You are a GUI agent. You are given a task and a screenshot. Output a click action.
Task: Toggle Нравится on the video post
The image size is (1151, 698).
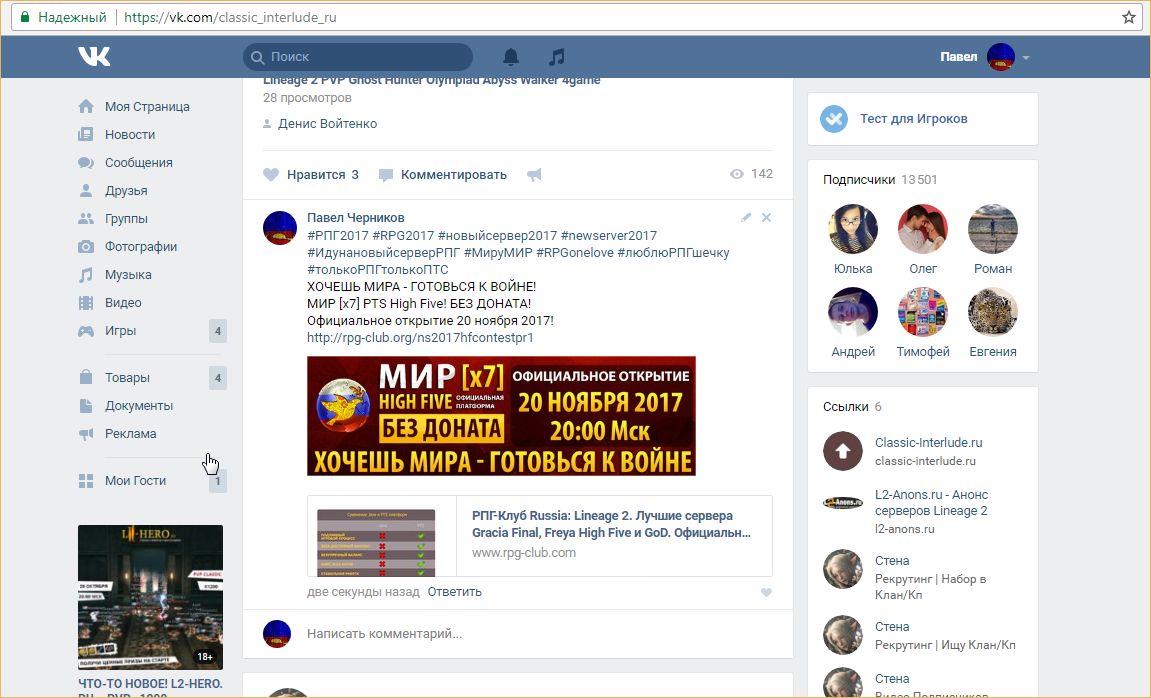pyautogui.click(x=311, y=174)
